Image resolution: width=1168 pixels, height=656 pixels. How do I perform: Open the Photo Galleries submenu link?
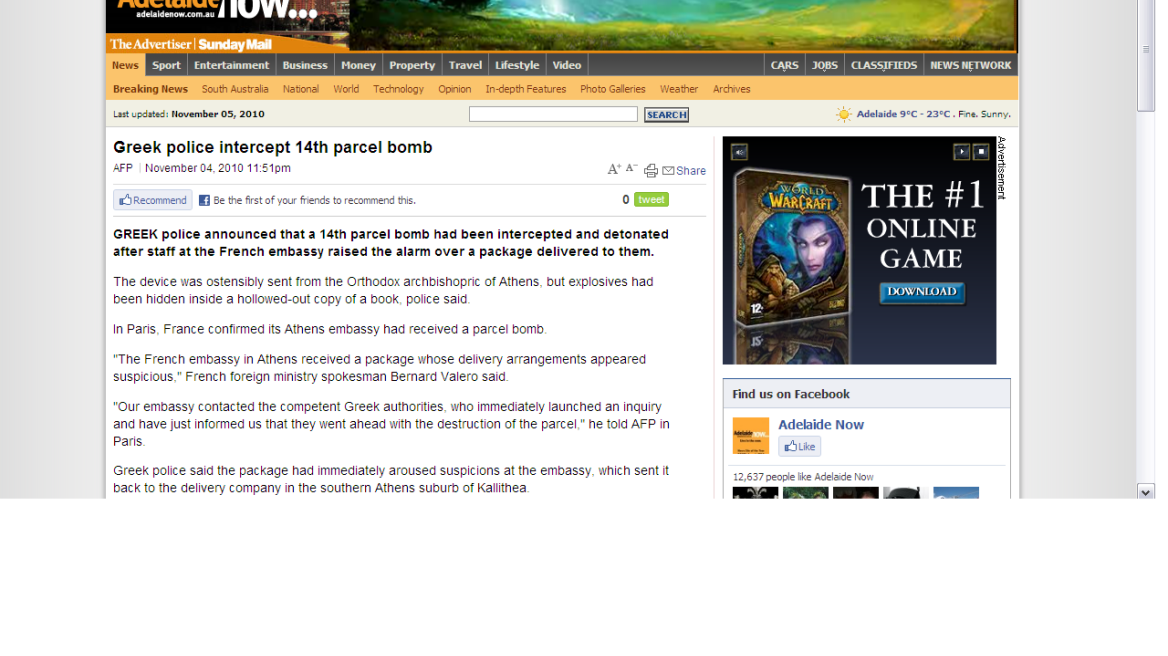[x=612, y=89]
